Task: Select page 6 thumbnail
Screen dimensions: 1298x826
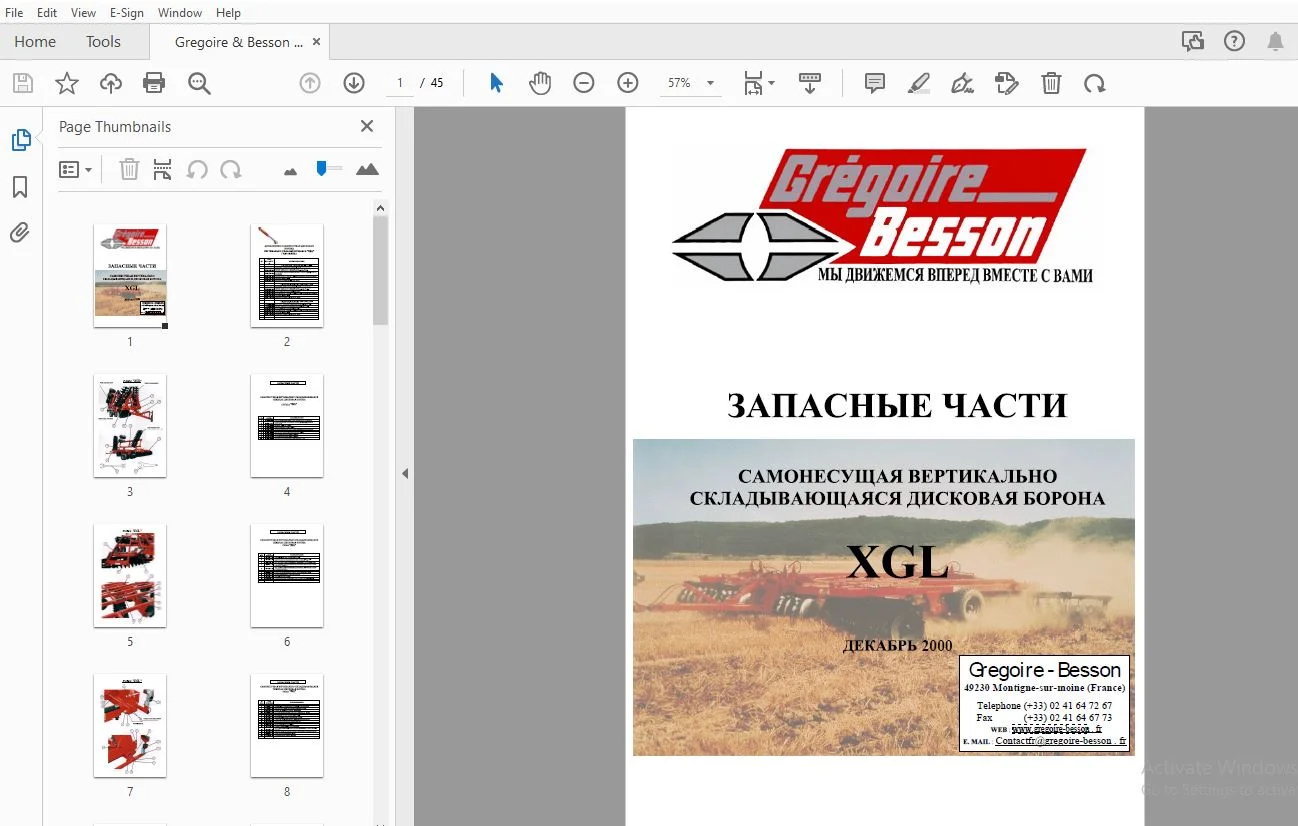Action: point(287,575)
